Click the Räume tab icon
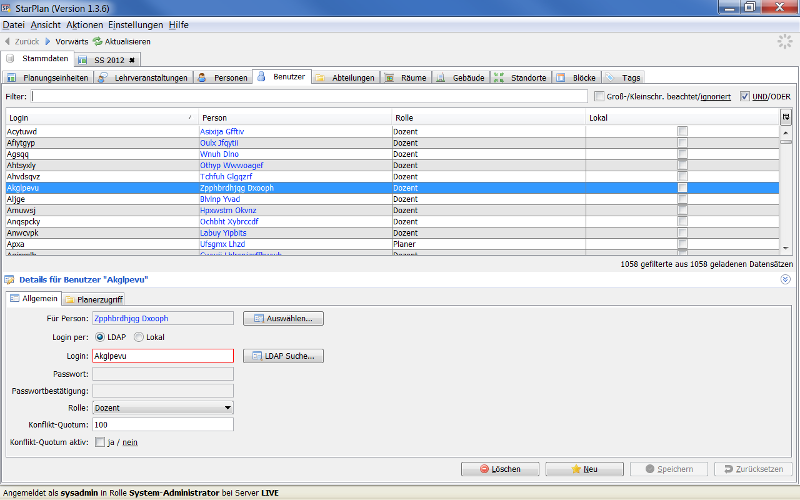Image resolution: width=800 pixels, height=500 pixels. [x=389, y=78]
